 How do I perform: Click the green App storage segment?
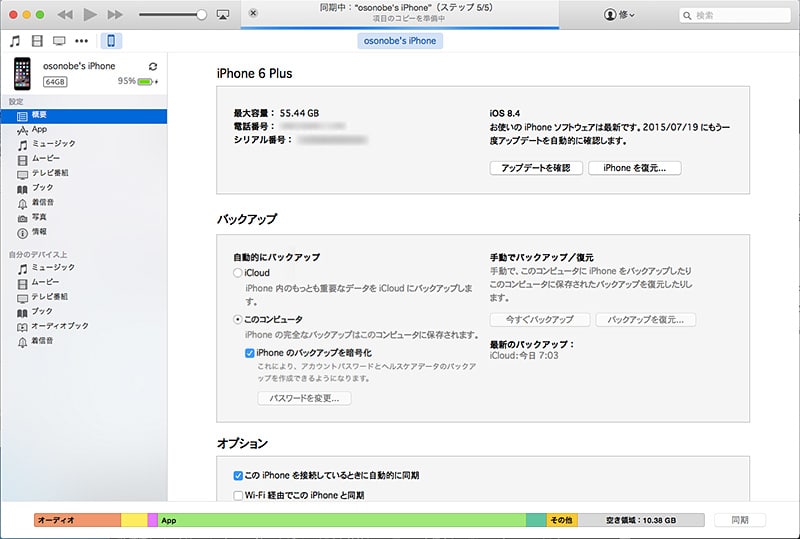(x=342, y=520)
